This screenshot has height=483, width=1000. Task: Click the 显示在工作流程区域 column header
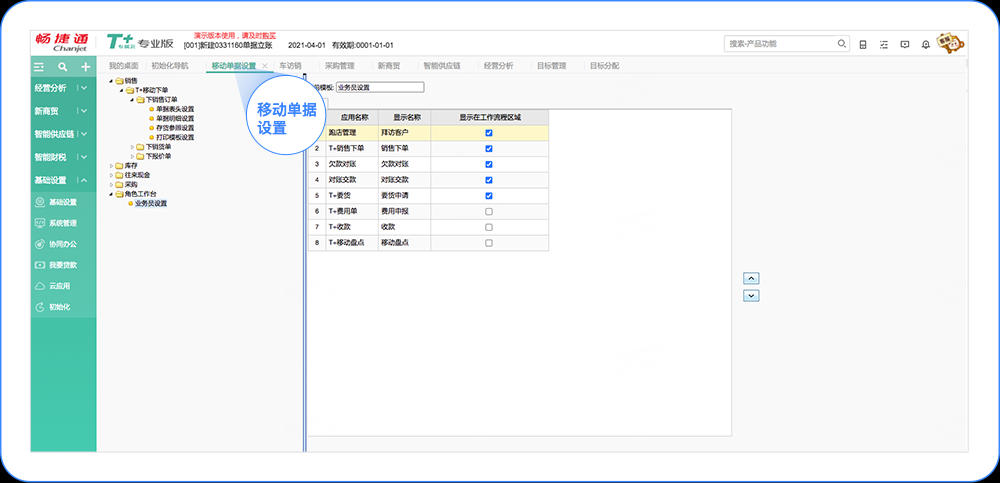(489, 117)
